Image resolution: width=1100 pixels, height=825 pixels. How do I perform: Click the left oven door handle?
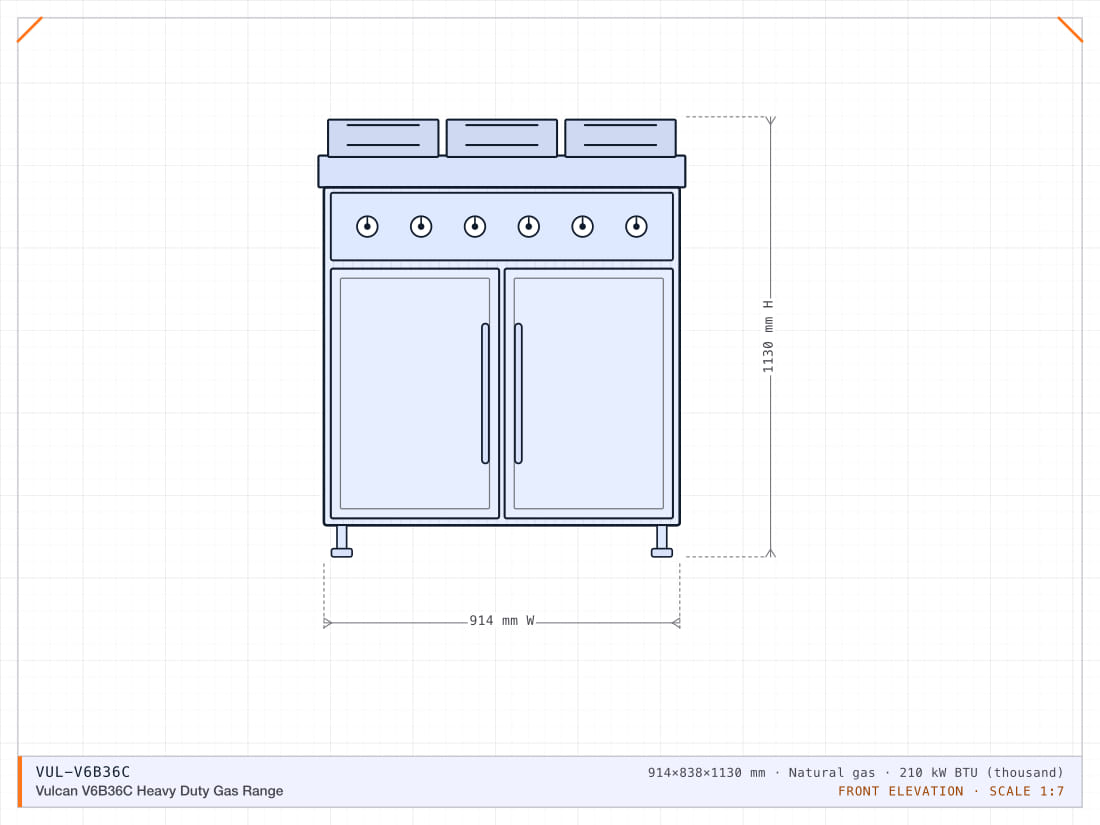tap(485, 394)
